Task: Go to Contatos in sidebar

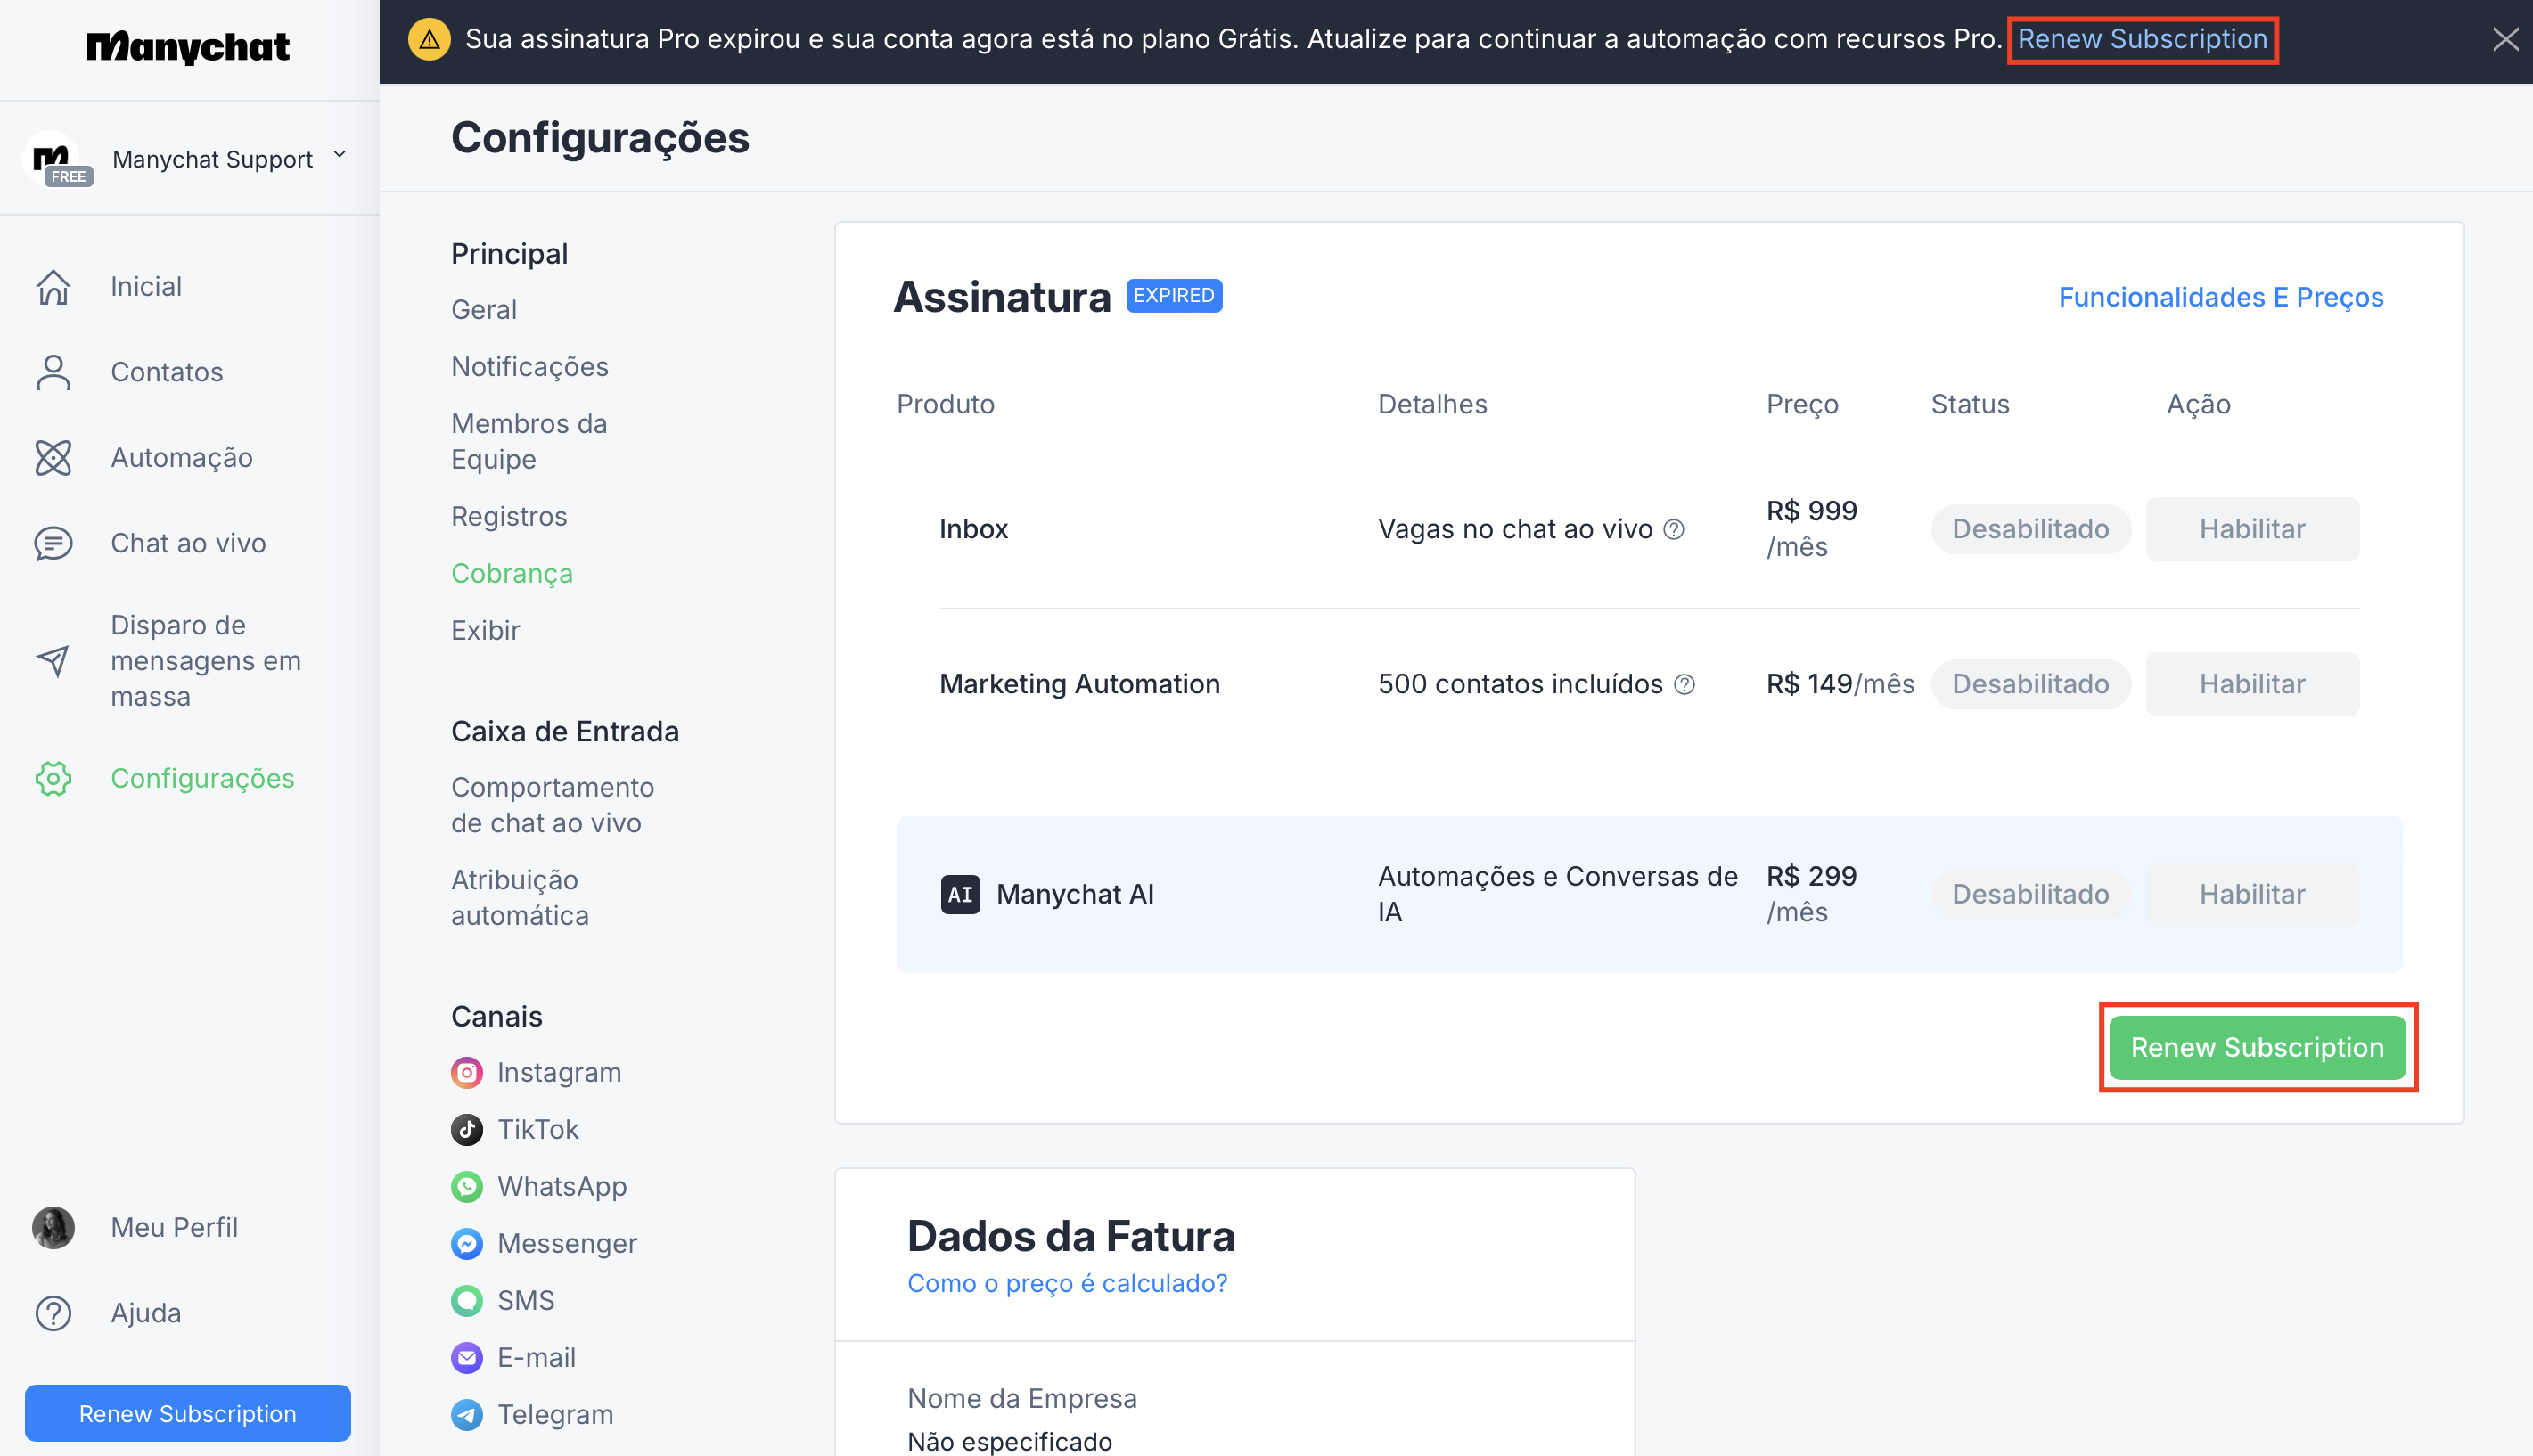Action: 167,372
